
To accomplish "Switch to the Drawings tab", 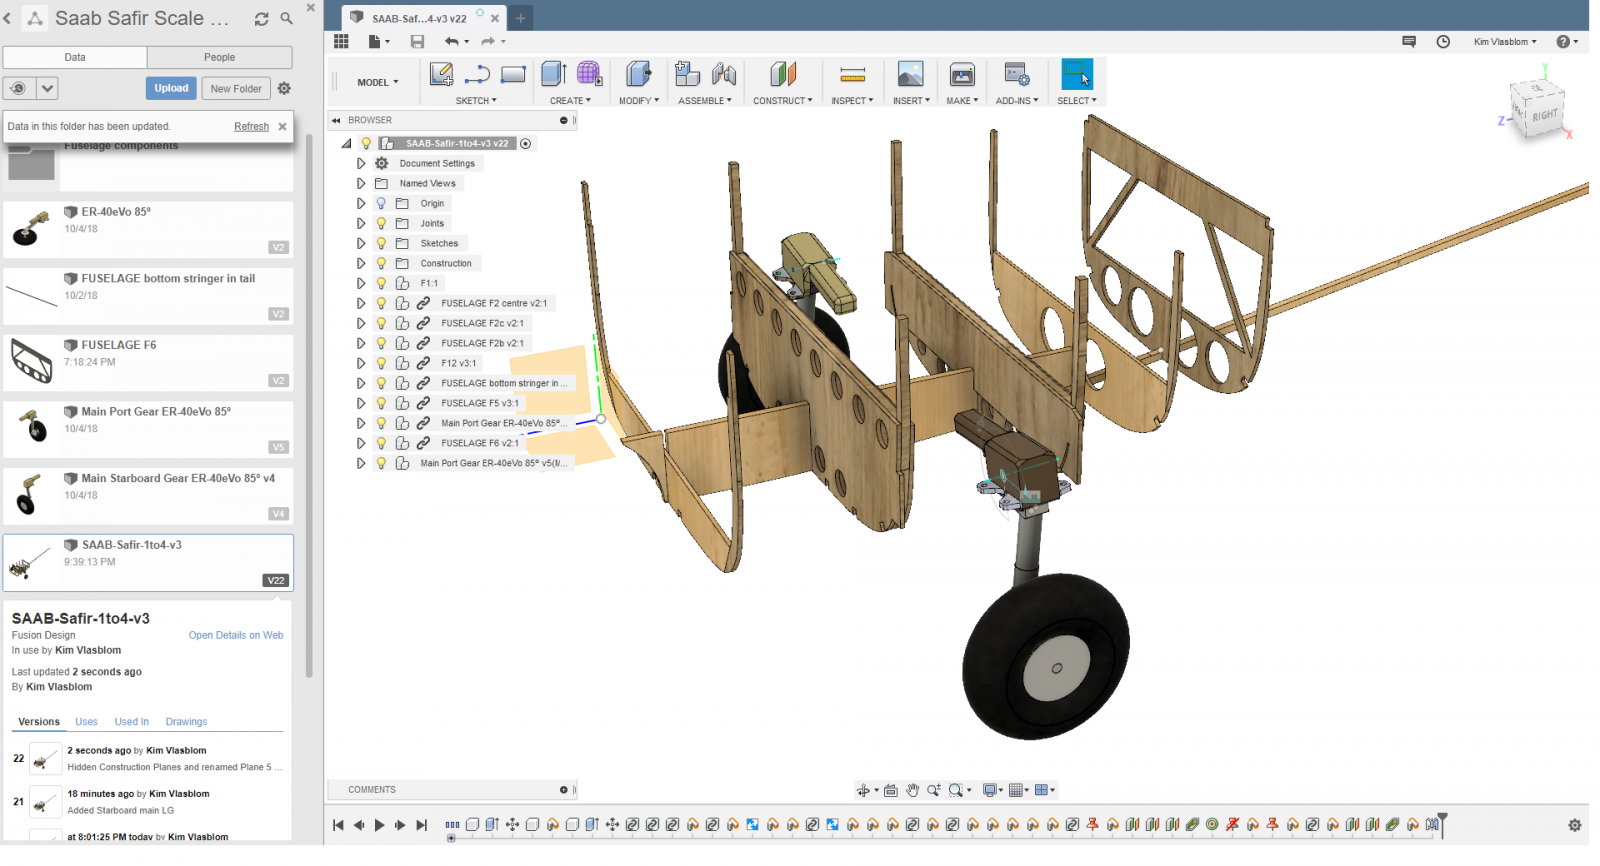I will (186, 721).
